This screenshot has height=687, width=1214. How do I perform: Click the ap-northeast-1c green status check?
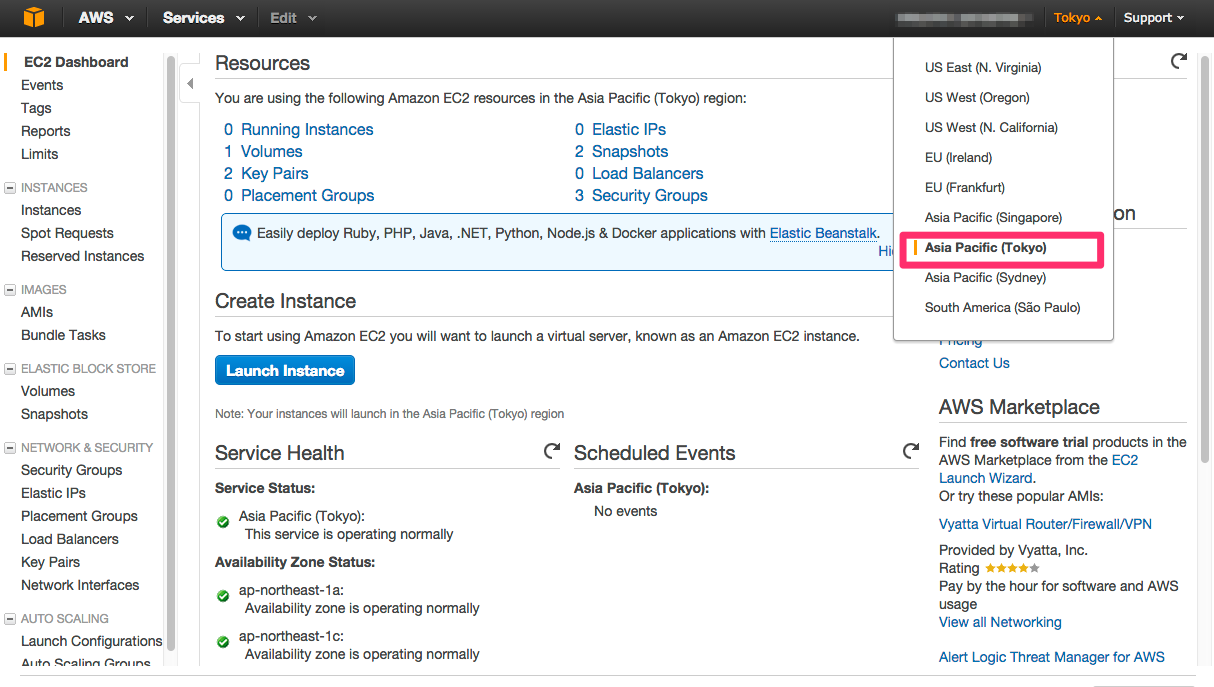click(x=223, y=643)
